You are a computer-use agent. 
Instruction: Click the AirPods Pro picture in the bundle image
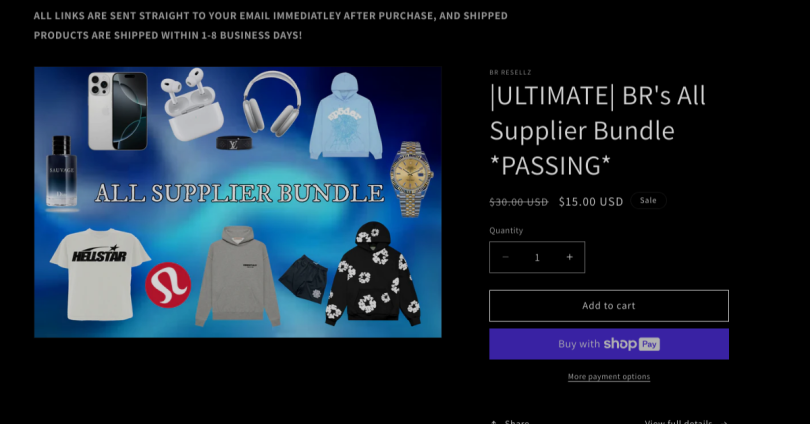[x=193, y=104]
